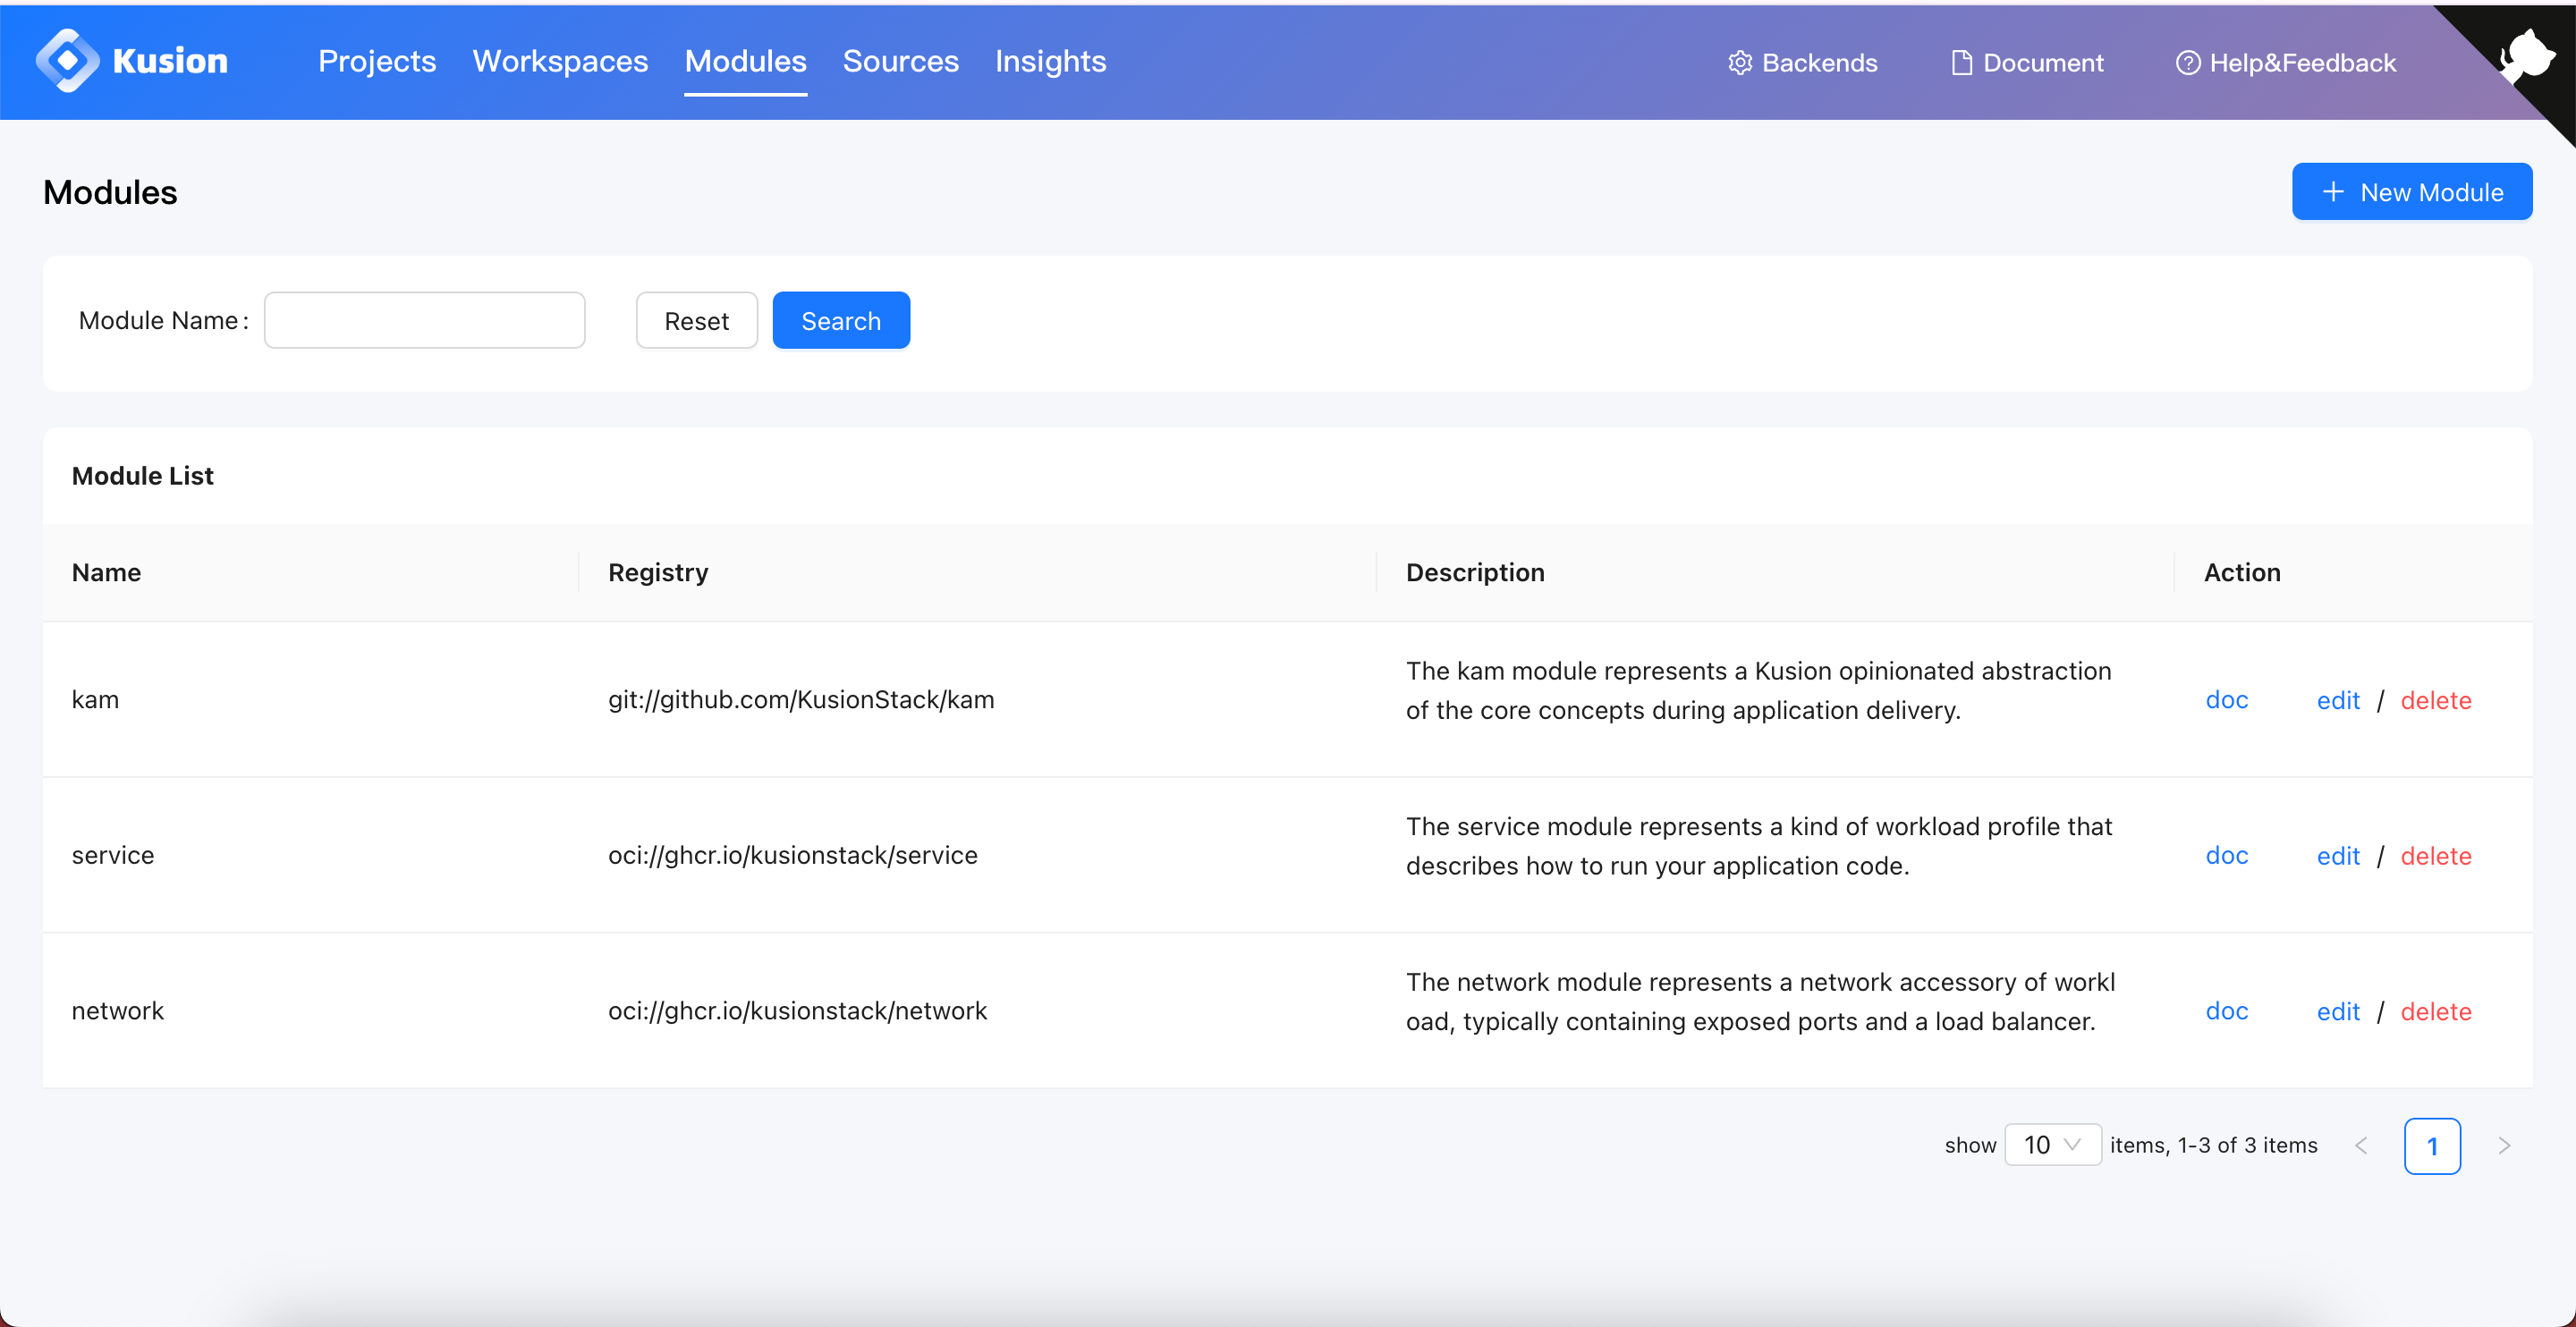Click the Kusion diamond logo icon
This screenshot has width=2576, height=1327.
68,61
